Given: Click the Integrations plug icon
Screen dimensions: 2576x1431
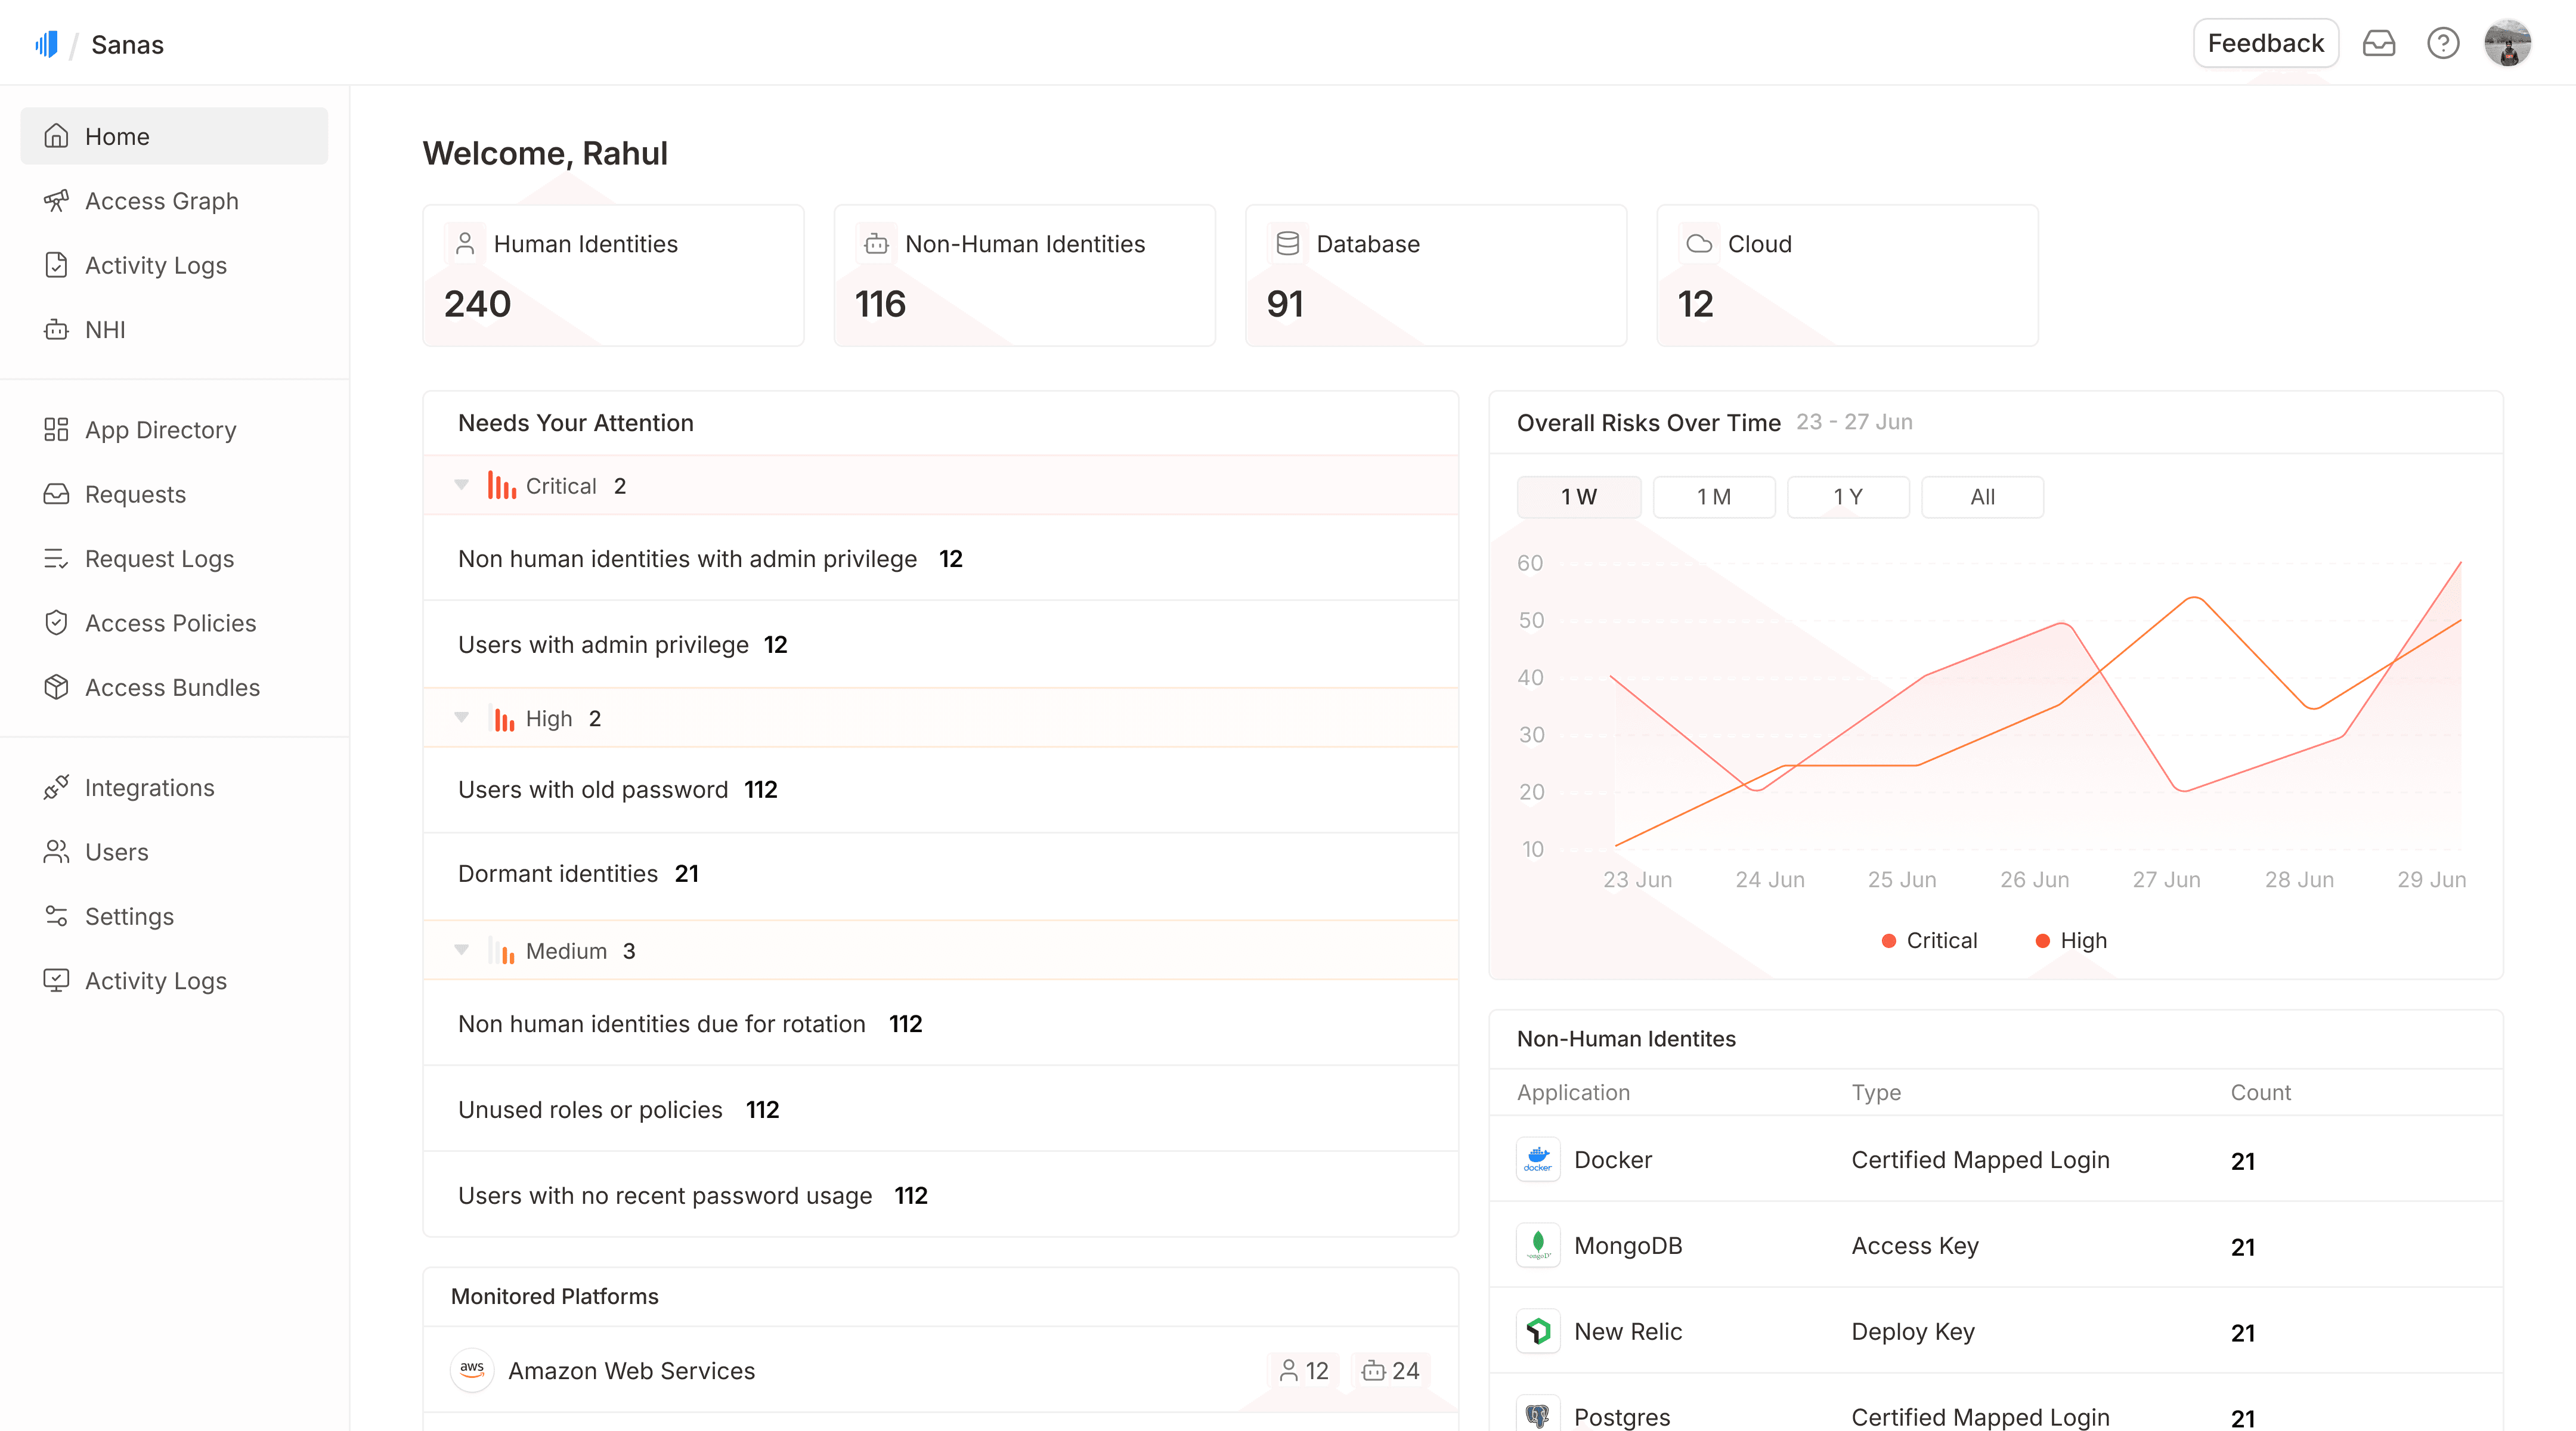Looking at the screenshot, I should (x=56, y=787).
